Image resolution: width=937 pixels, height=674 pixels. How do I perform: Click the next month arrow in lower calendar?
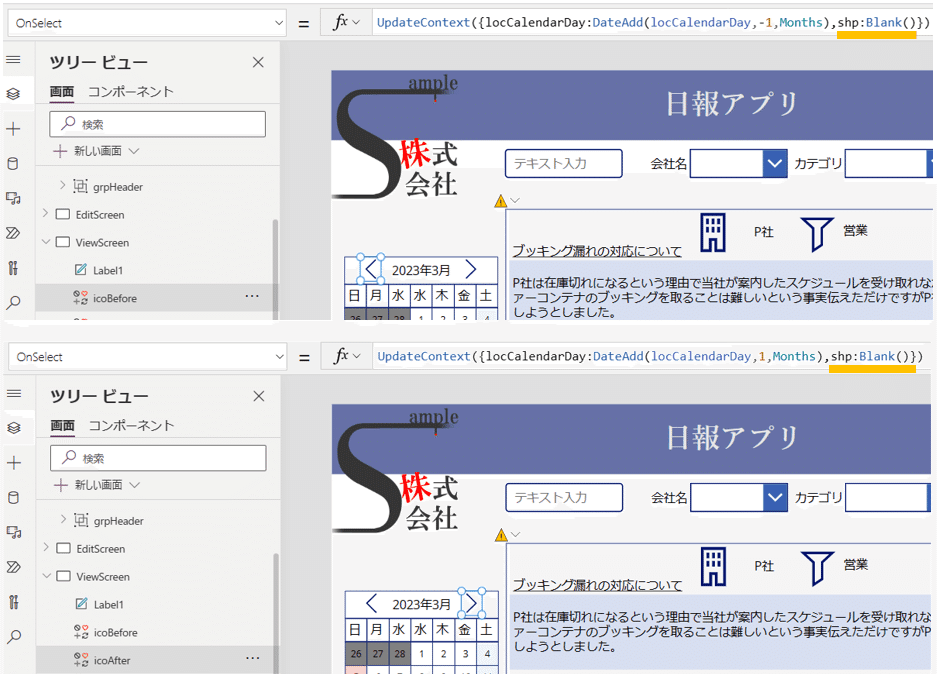471,603
